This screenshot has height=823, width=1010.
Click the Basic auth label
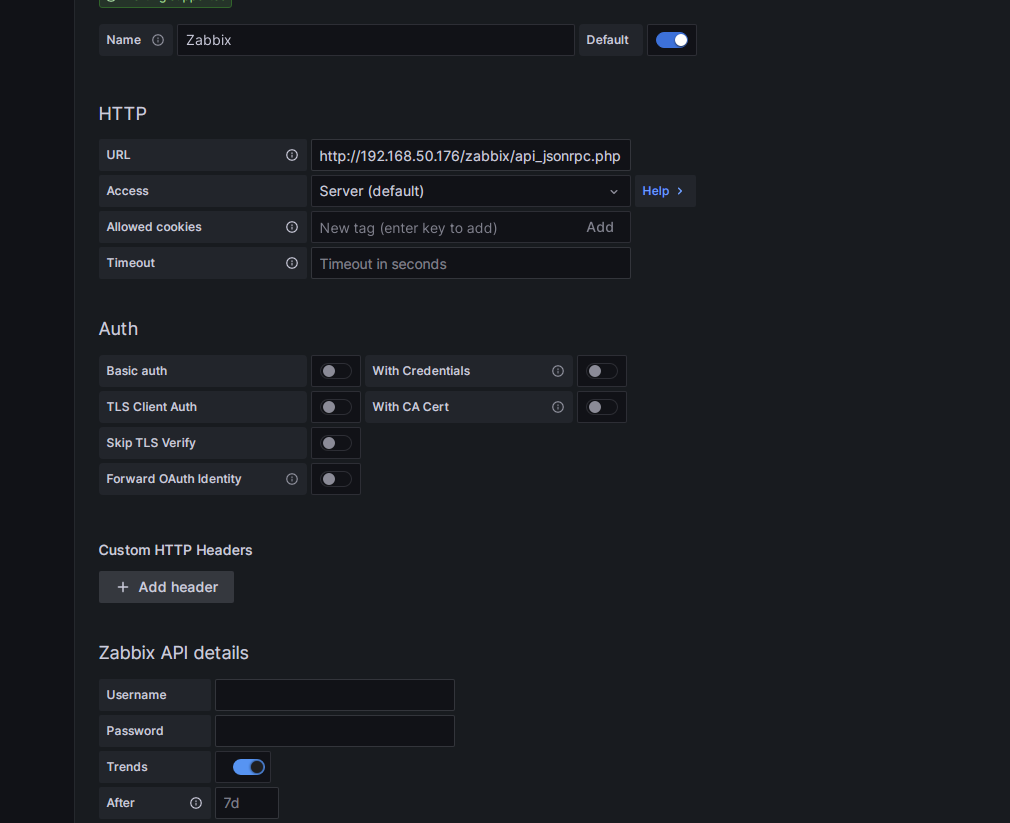click(x=137, y=371)
